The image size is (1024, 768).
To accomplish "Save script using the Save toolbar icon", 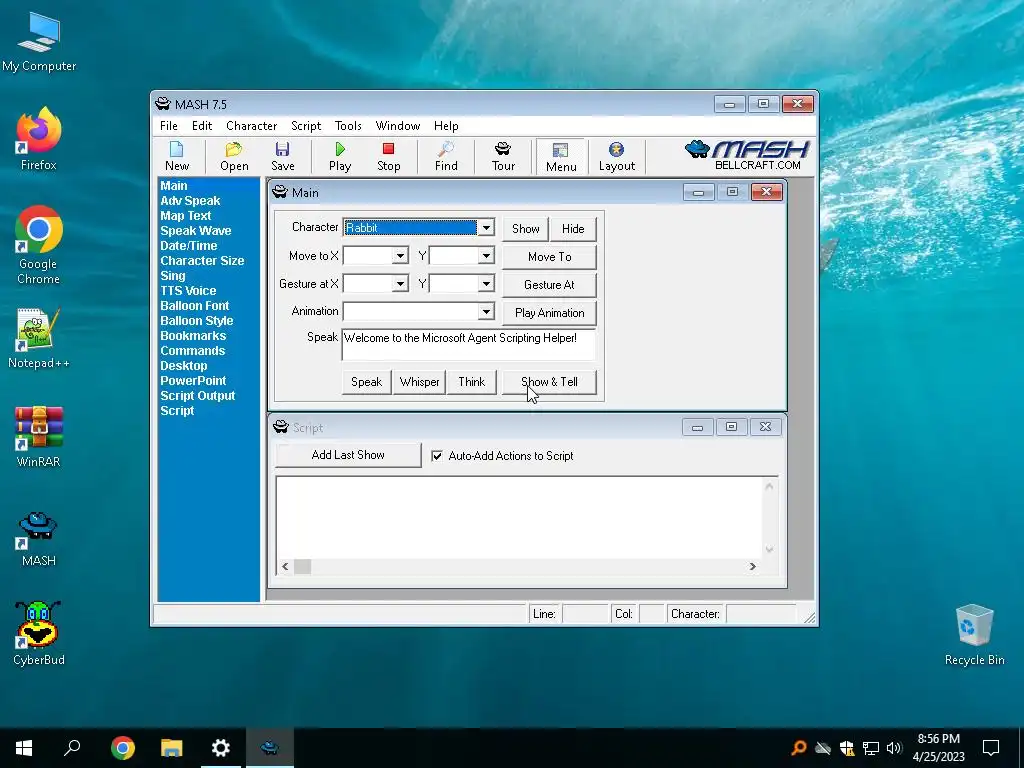I will pos(282,157).
